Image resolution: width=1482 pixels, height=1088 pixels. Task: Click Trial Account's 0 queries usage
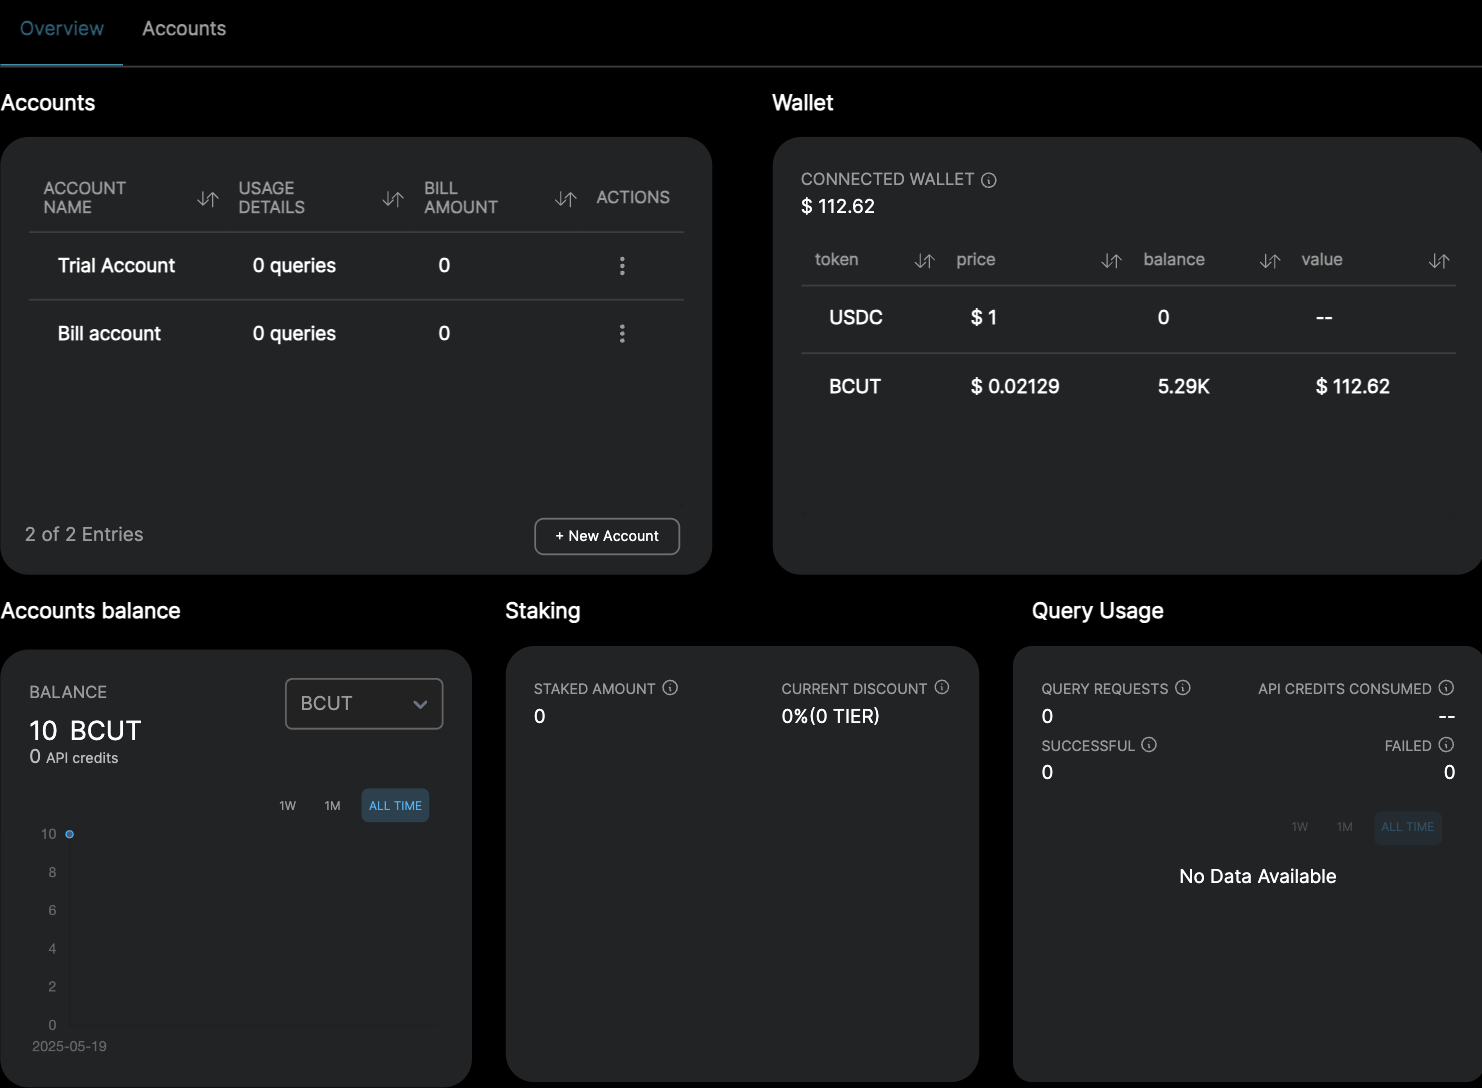[x=294, y=266]
